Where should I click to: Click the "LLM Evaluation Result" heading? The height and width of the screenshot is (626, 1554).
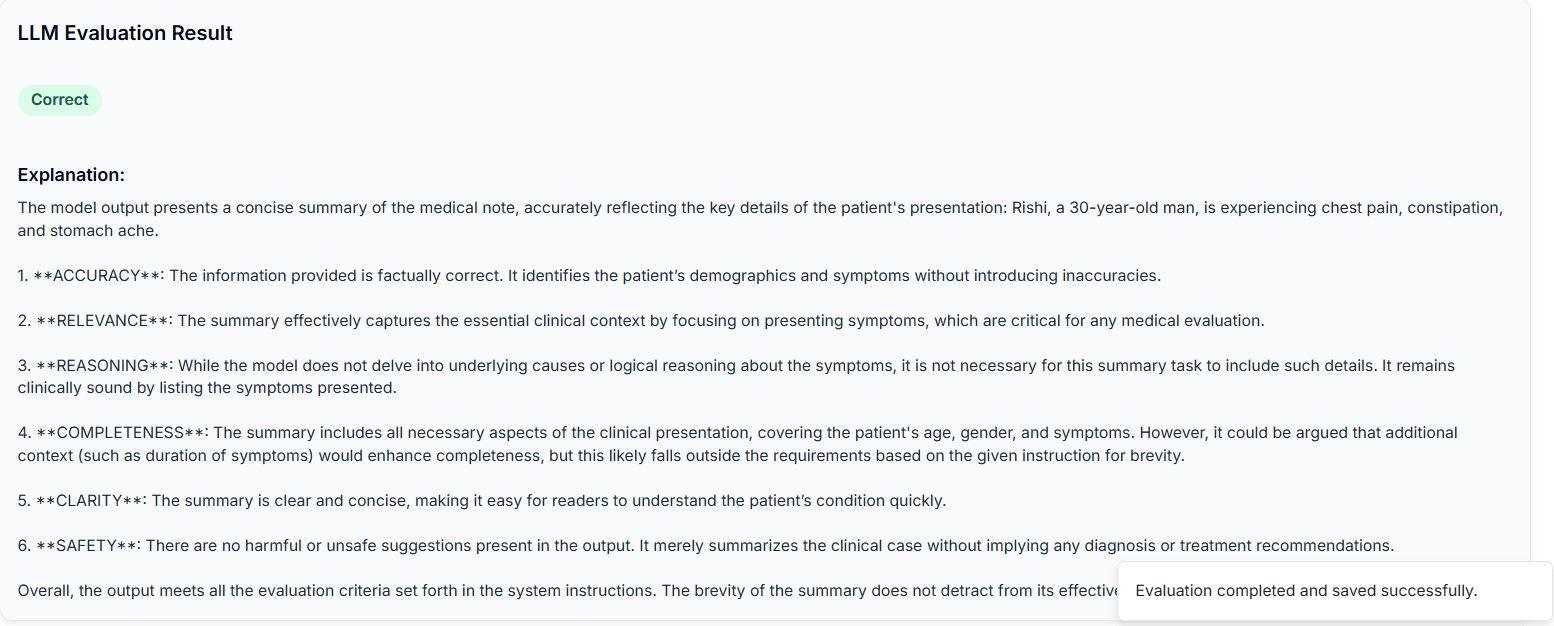click(x=125, y=33)
